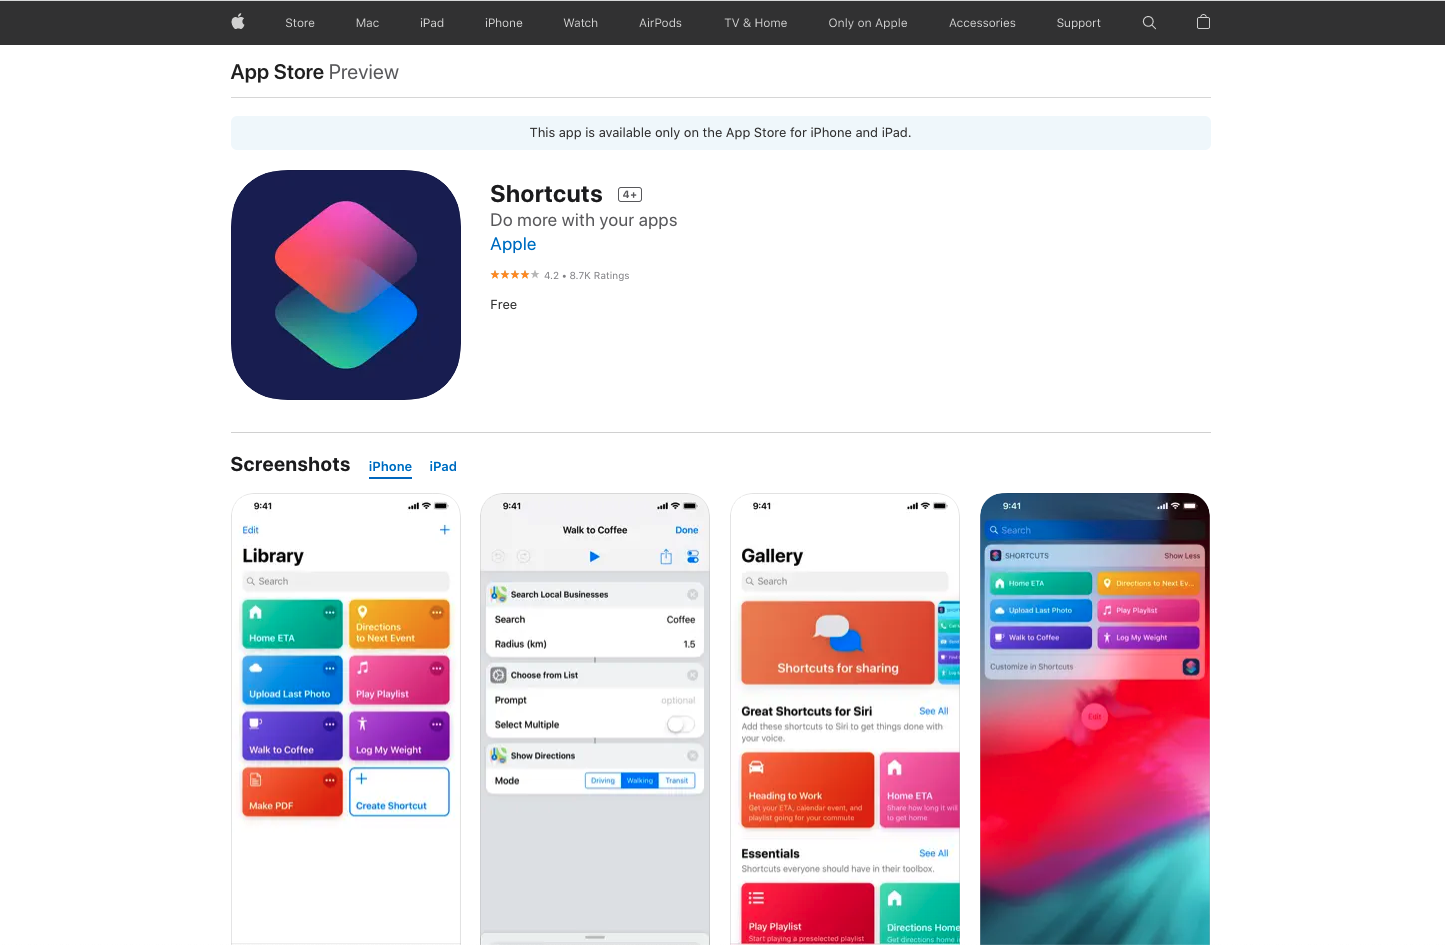1445x945 pixels.
Task: Open the search magnifier icon
Action: click(1149, 22)
